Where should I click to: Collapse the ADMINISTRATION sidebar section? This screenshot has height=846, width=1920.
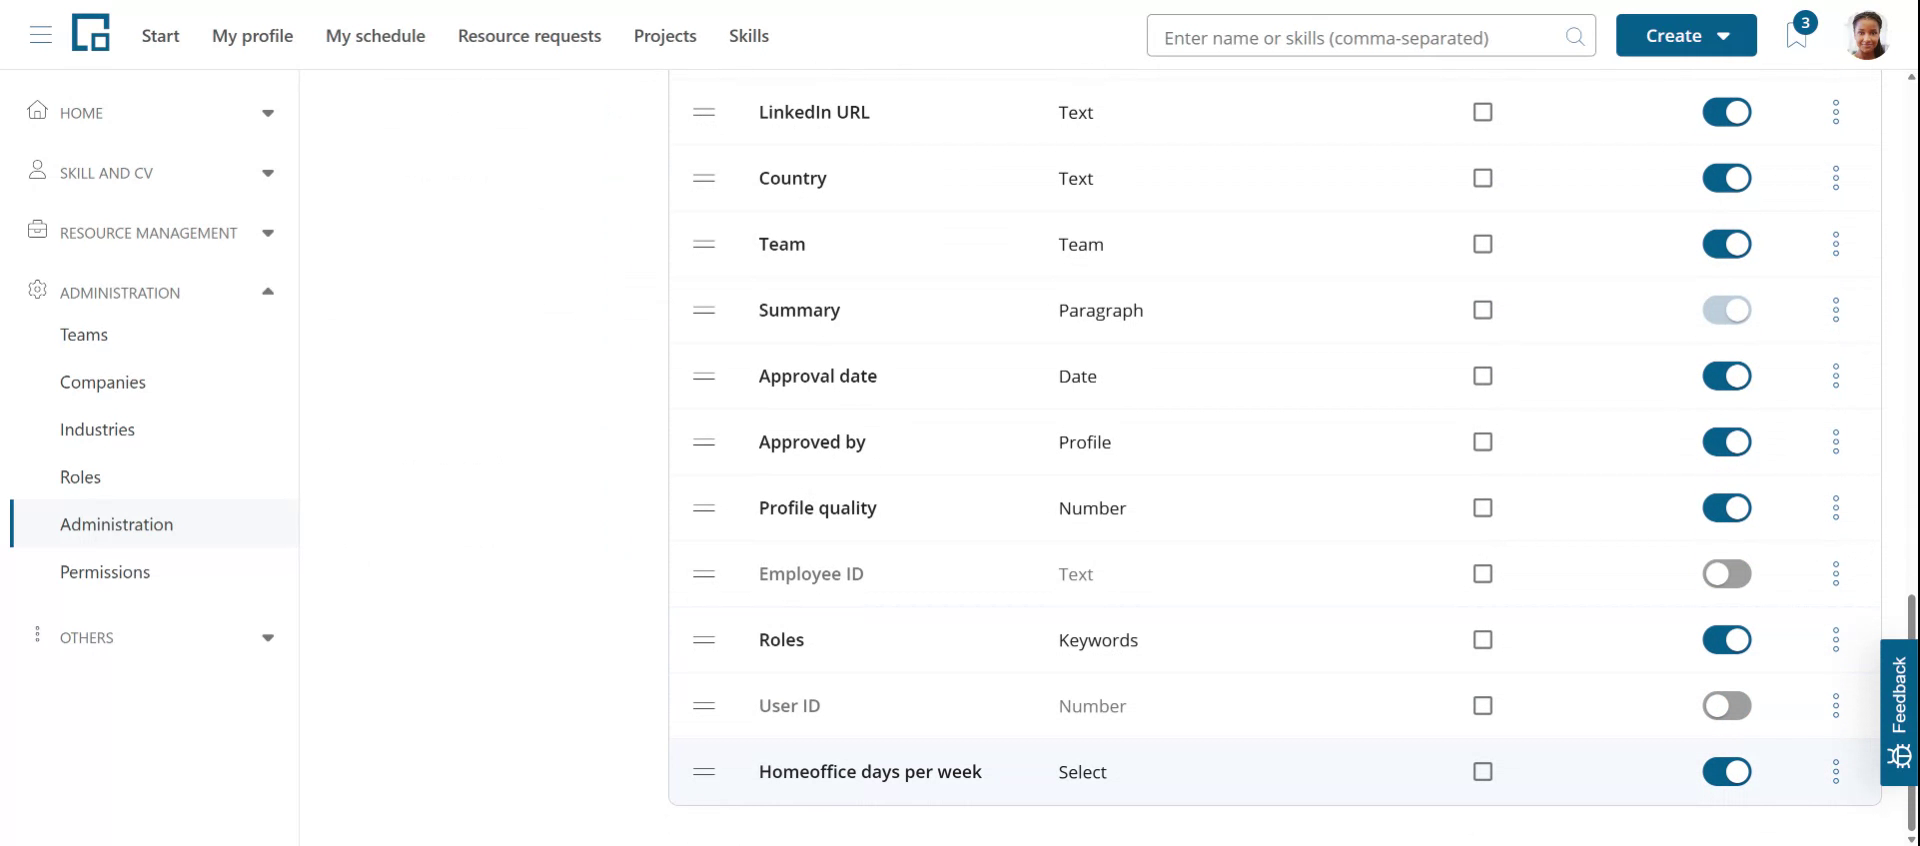(x=150, y=292)
